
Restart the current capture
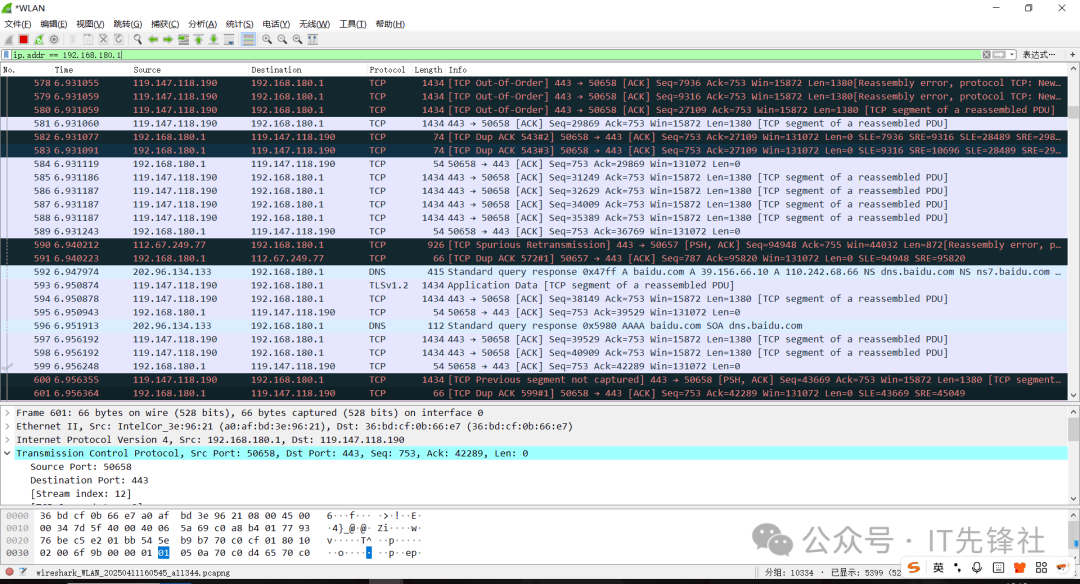[x=38, y=39]
